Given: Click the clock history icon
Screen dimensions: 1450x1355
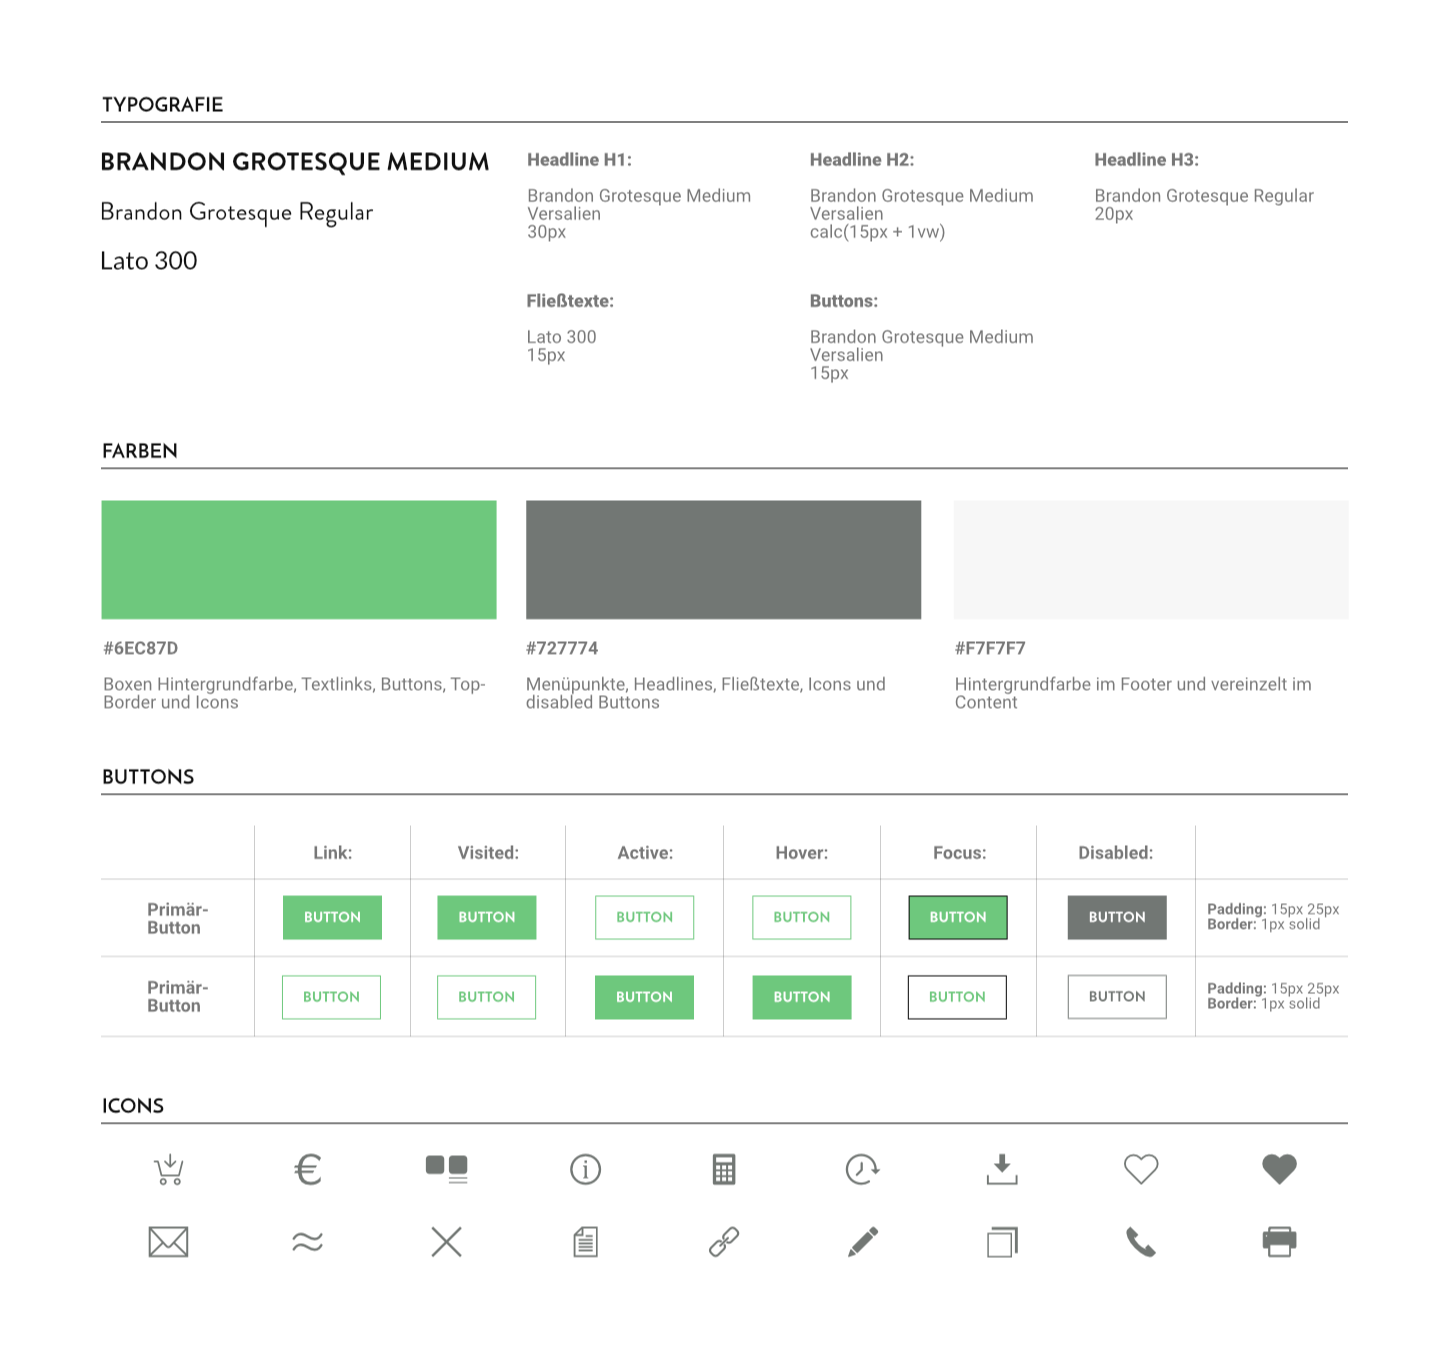Looking at the screenshot, I should coord(862,1169).
